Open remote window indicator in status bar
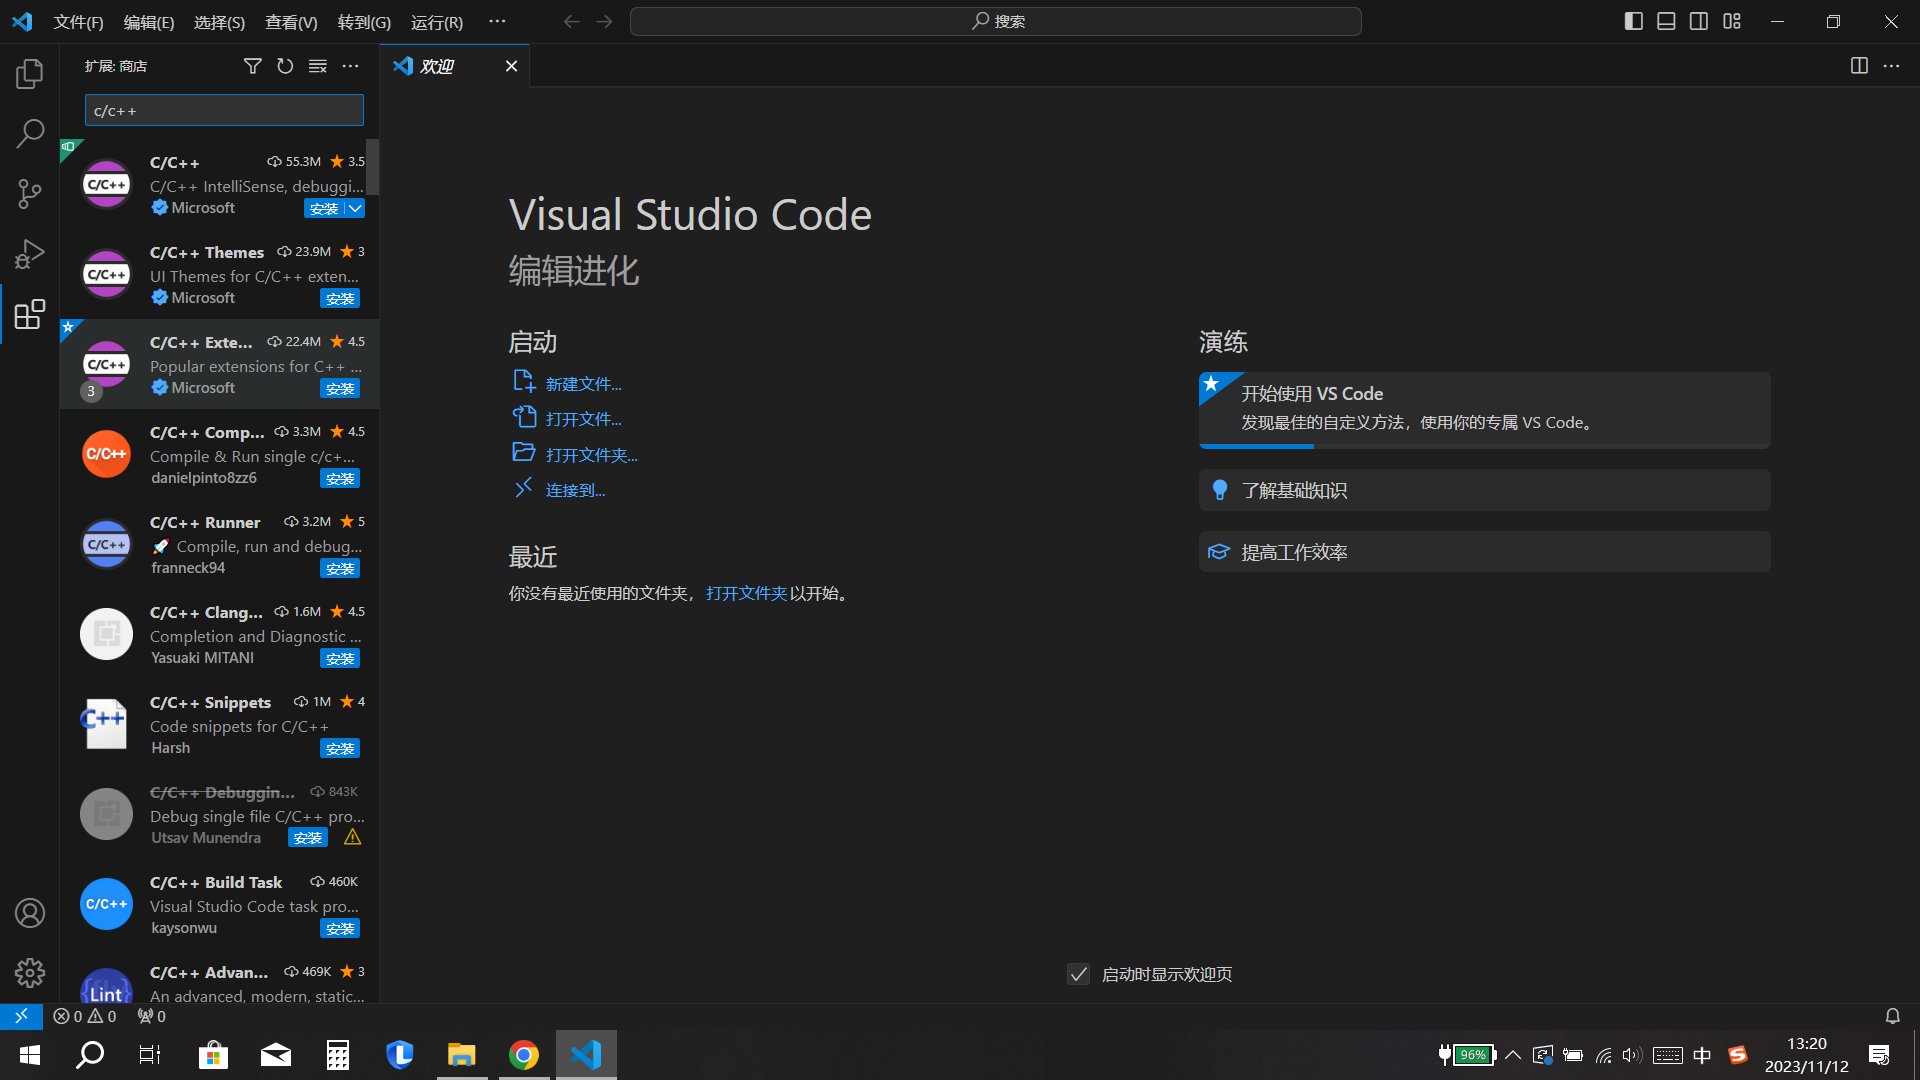Image resolution: width=1920 pixels, height=1080 pixels. tap(21, 1016)
